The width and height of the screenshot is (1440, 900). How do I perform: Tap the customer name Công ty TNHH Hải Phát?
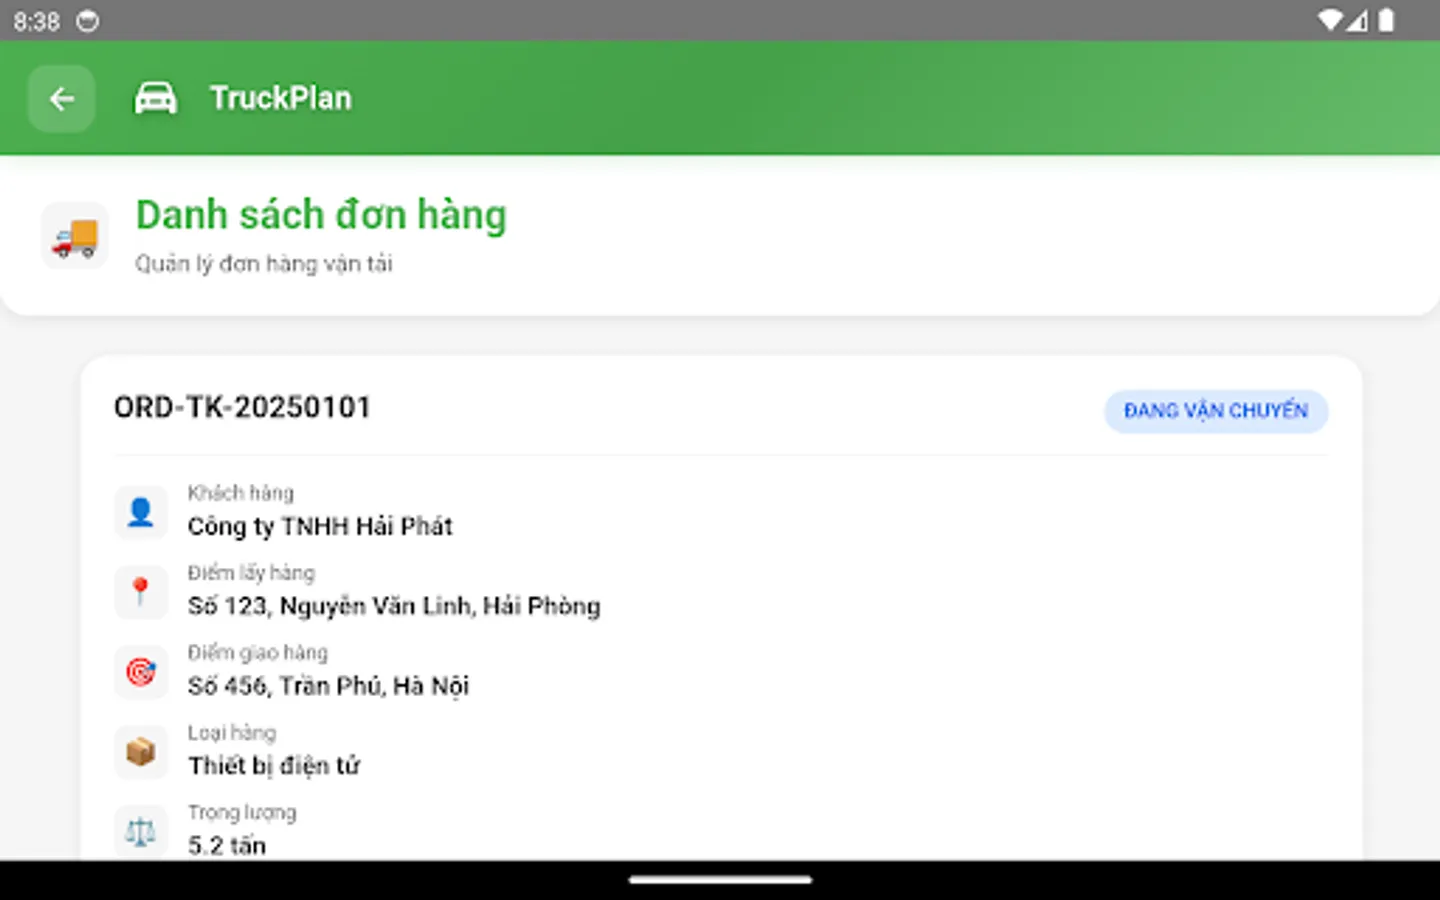tap(320, 526)
